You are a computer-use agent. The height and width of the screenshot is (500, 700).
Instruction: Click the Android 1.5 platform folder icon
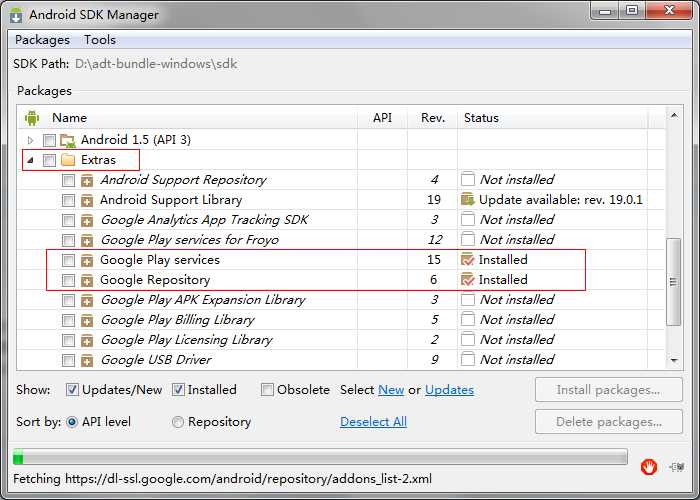pyautogui.click(x=67, y=141)
